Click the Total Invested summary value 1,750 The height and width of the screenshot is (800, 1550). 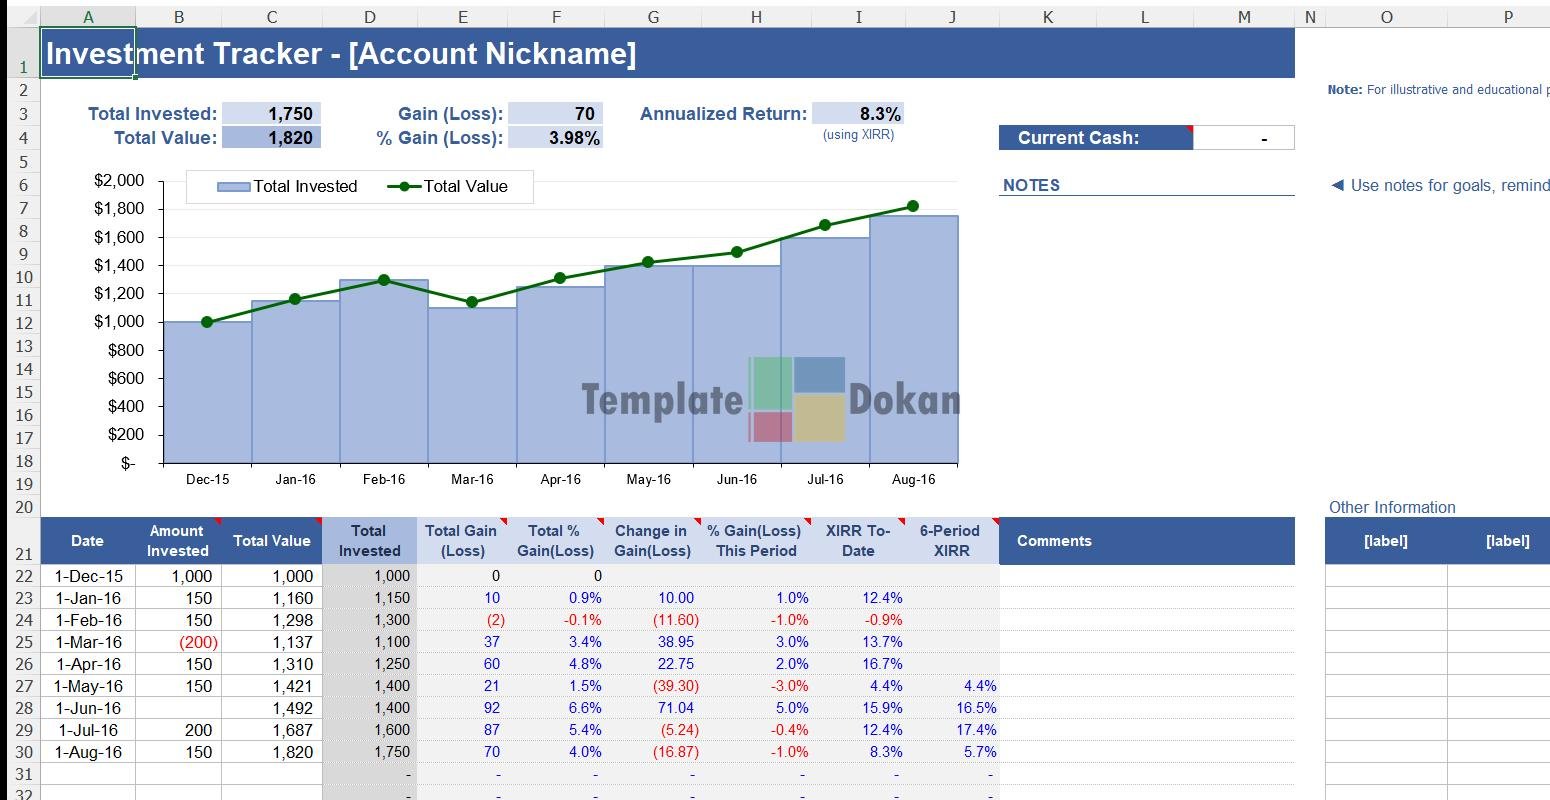(271, 114)
